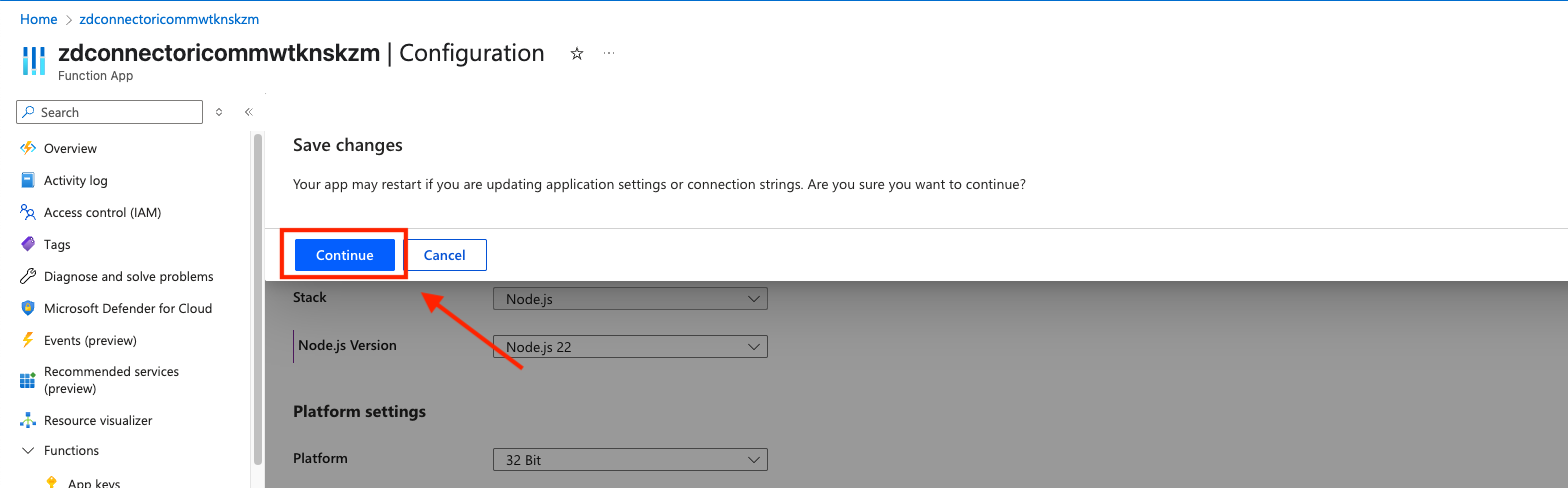Open Overview in the sidebar
The height and width of the screenshot is (488, 1568).
pyautogui.click(x=70, y=148)
